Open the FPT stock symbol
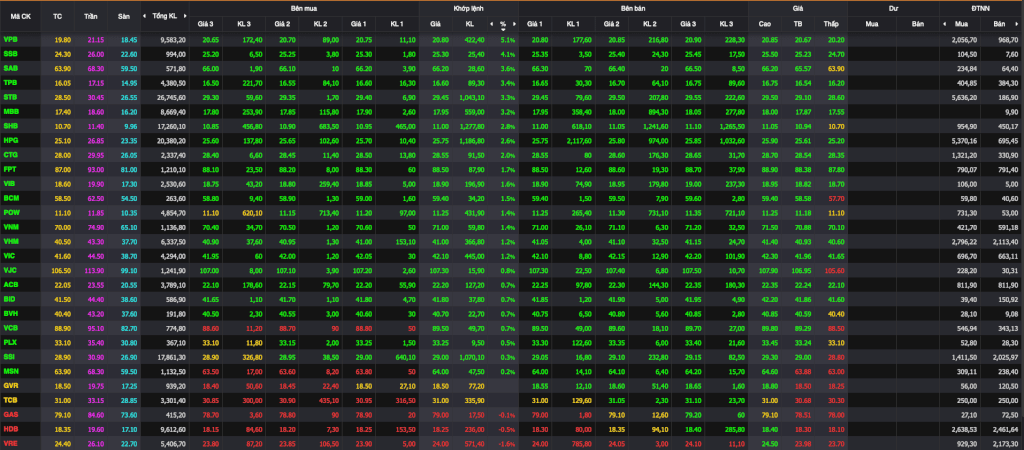1024x450 pixels. [x=10, y=169]
